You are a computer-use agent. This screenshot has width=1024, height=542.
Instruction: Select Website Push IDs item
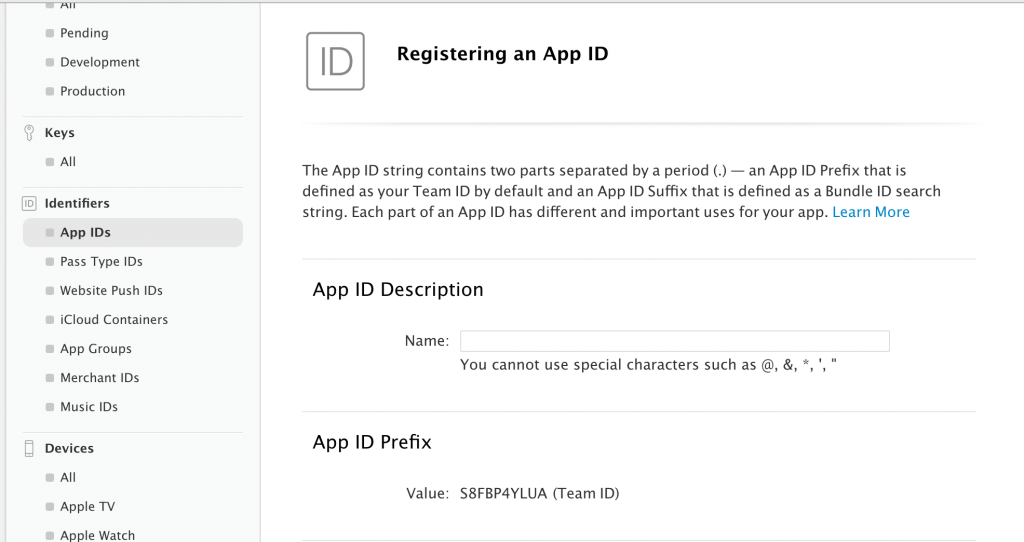[x=111, y=290]
